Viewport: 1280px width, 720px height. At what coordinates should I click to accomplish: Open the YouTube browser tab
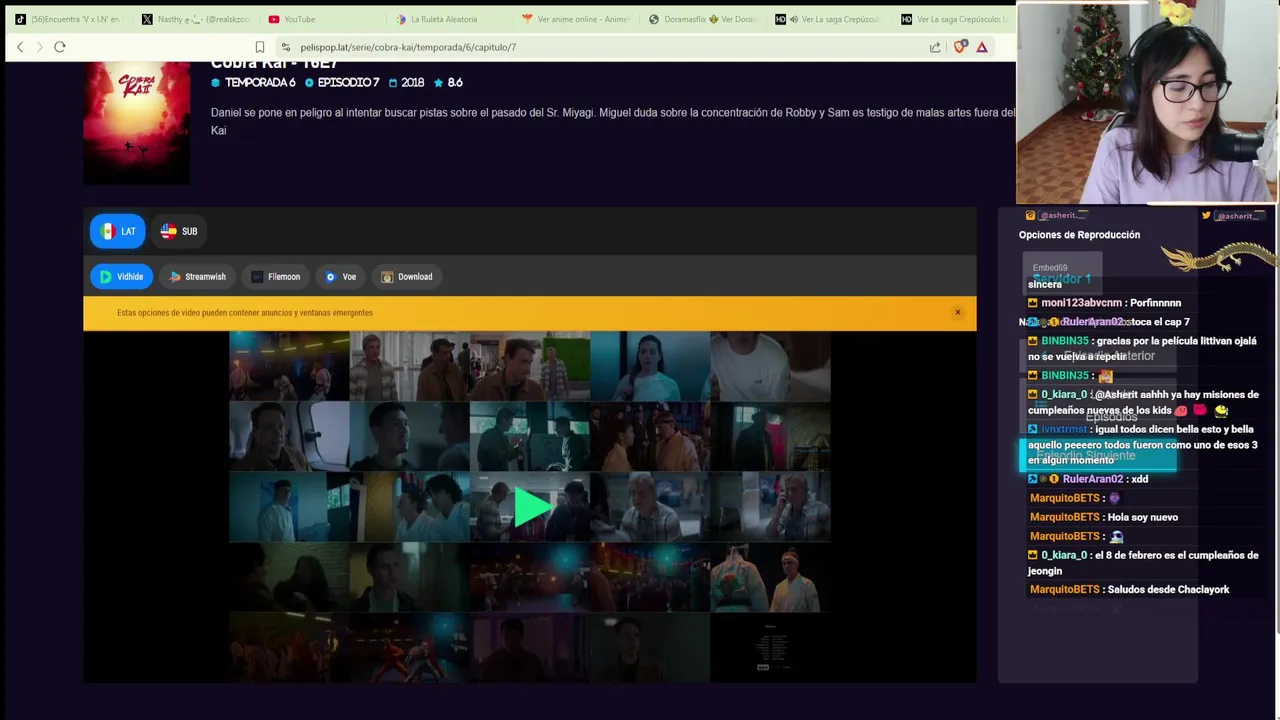coord(292,19)
